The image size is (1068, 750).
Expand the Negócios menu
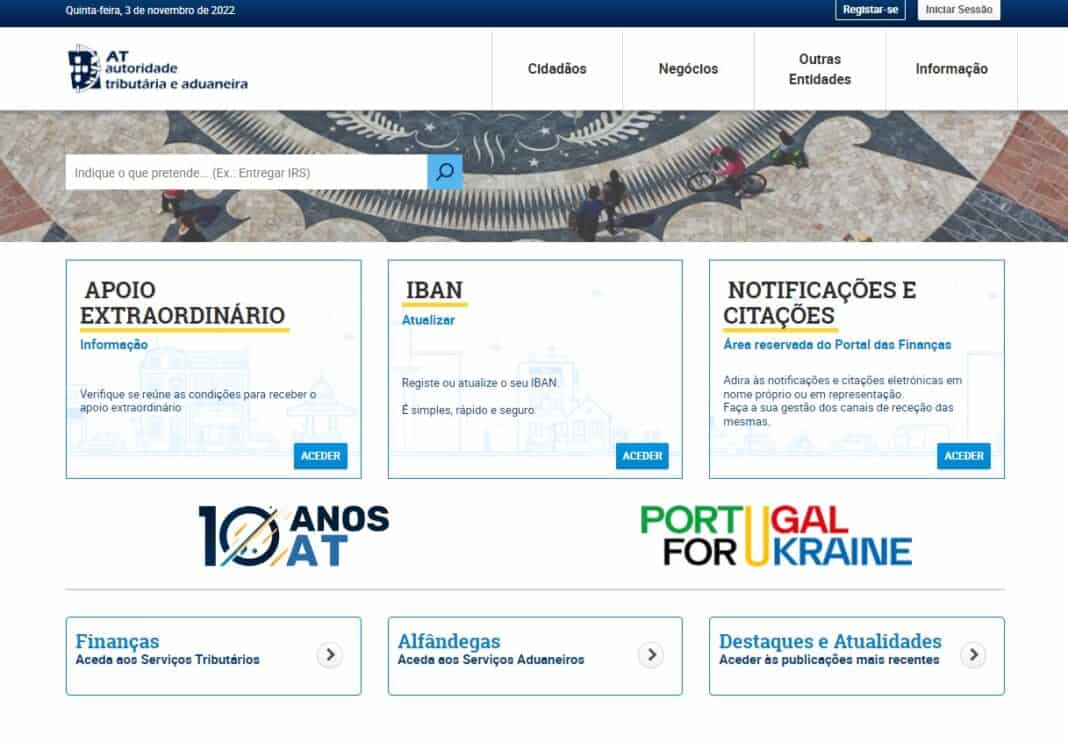(x=688, y=69)
